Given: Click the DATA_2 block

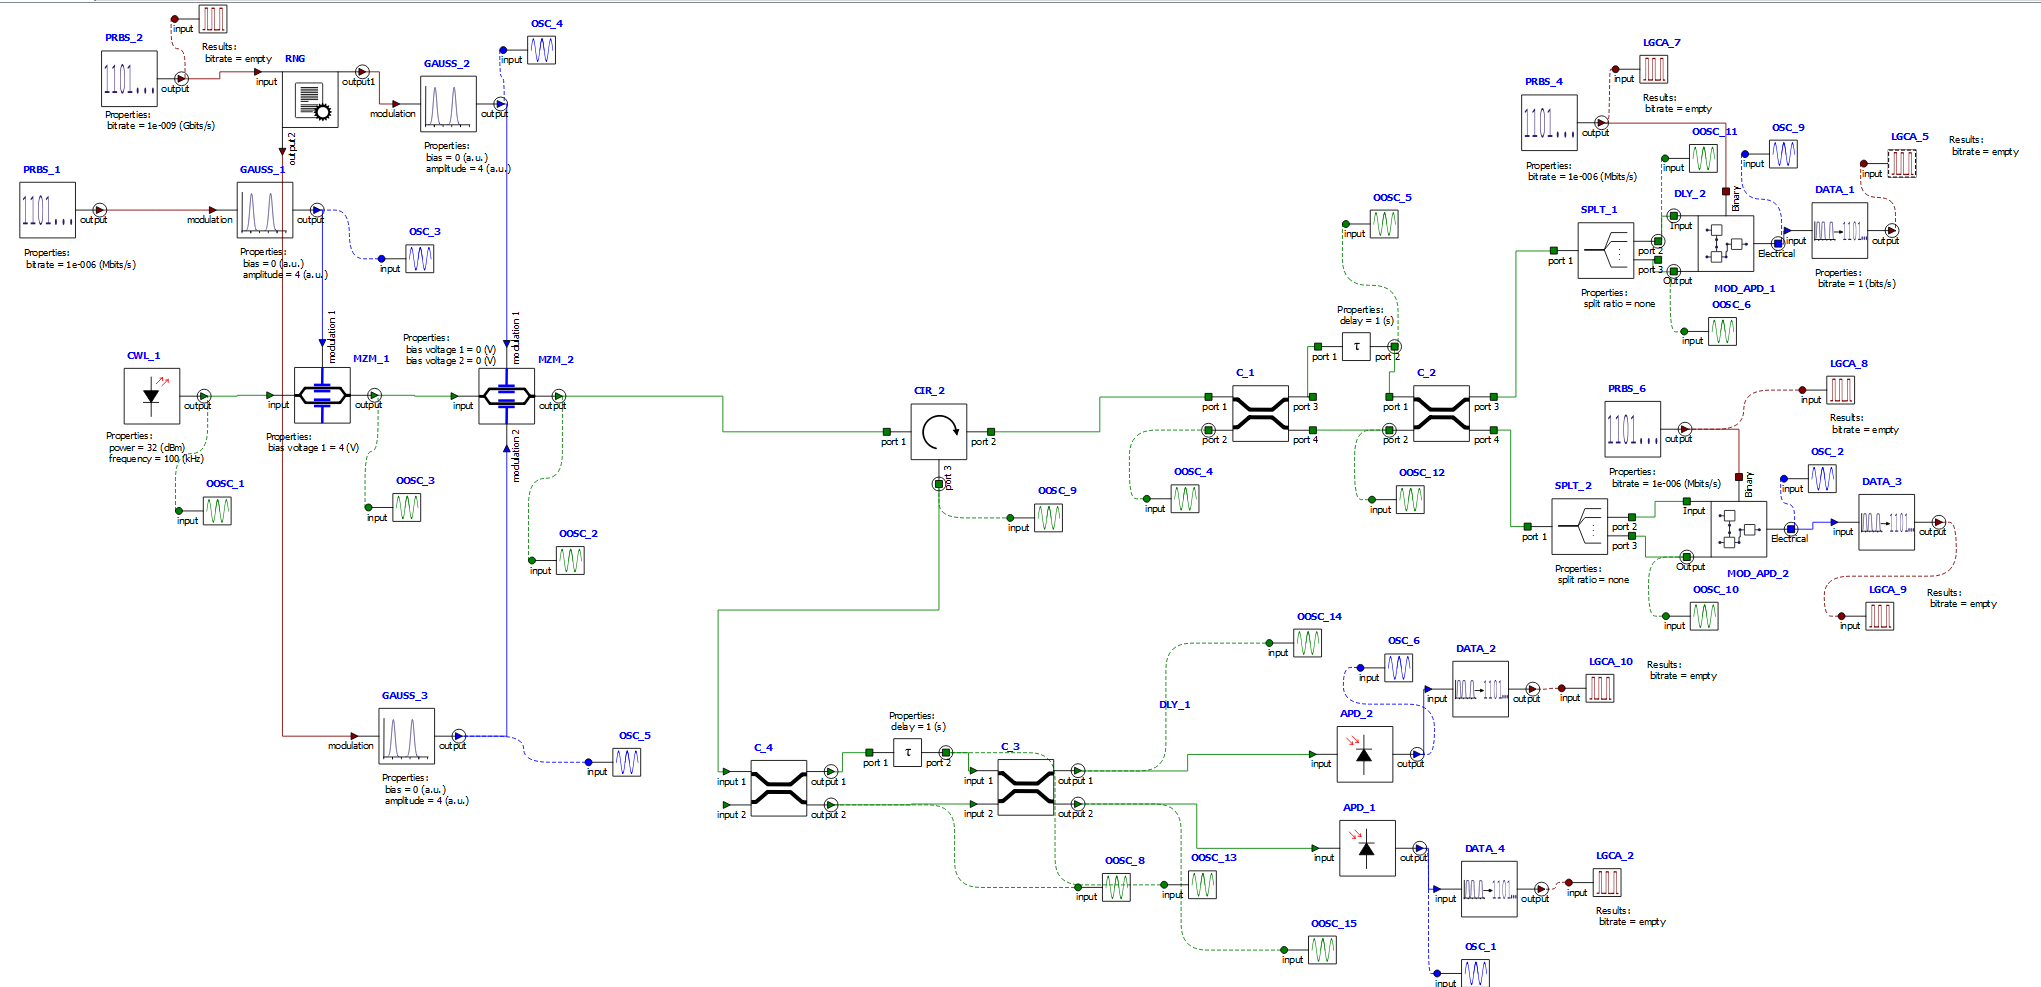Looking at the screenshot, I should (x=1480, y=689).
